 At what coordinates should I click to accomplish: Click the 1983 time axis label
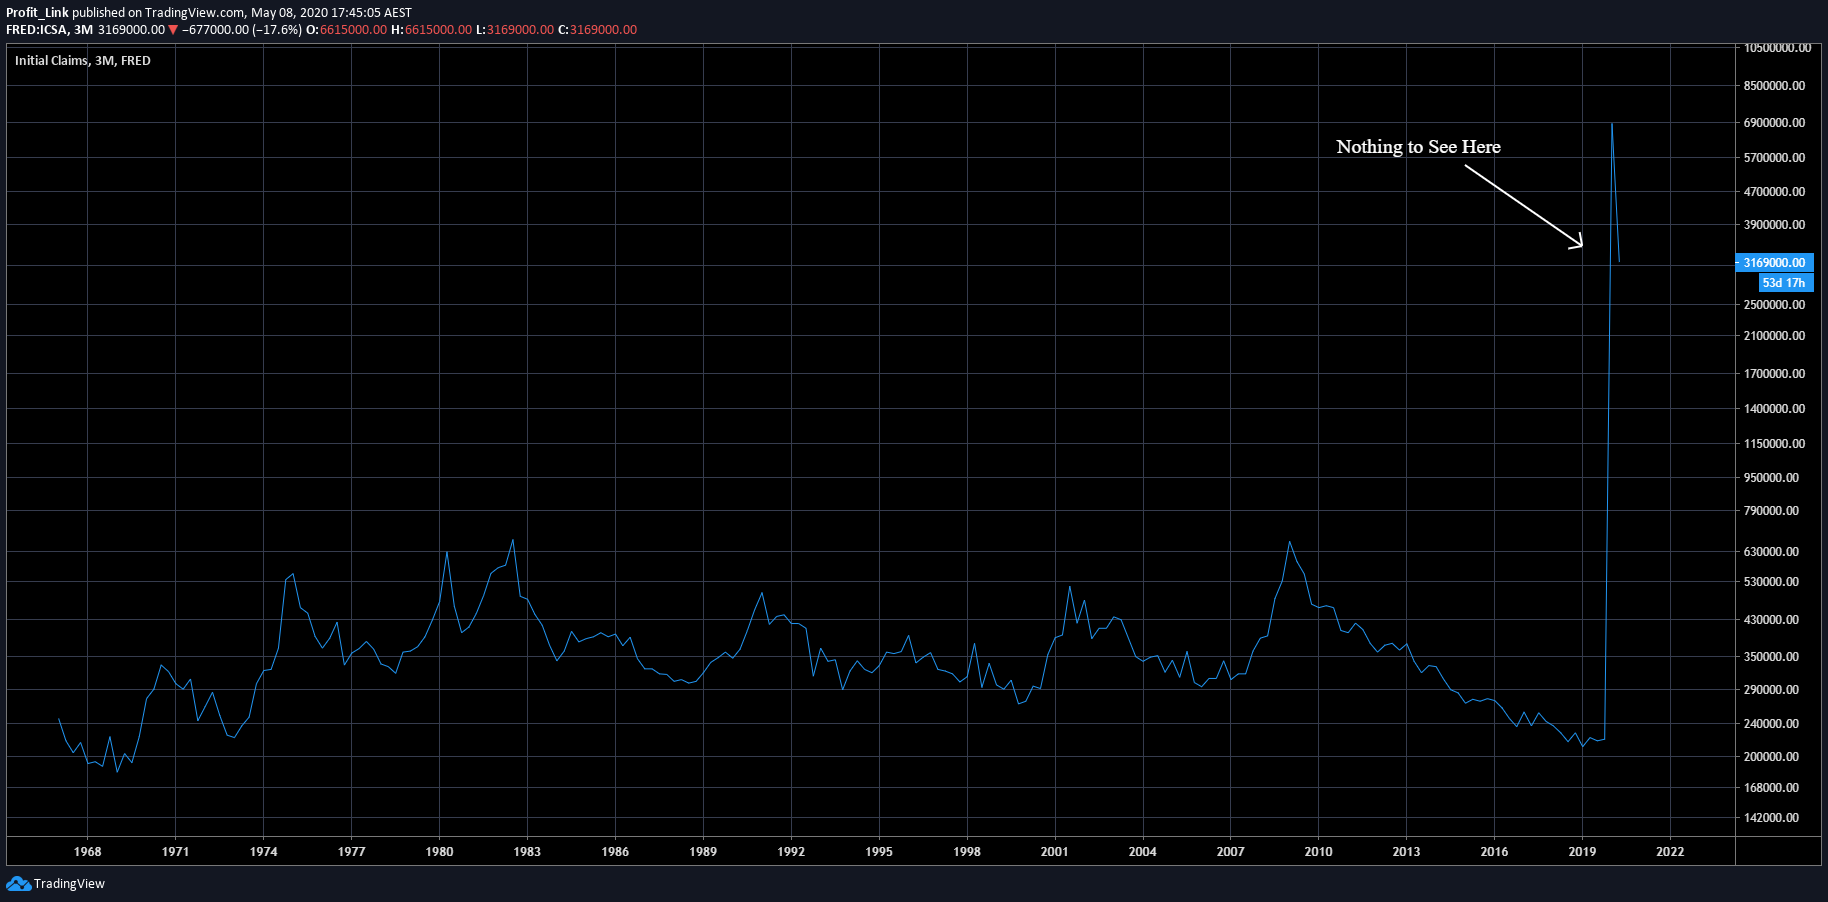(x=527, y=851)
